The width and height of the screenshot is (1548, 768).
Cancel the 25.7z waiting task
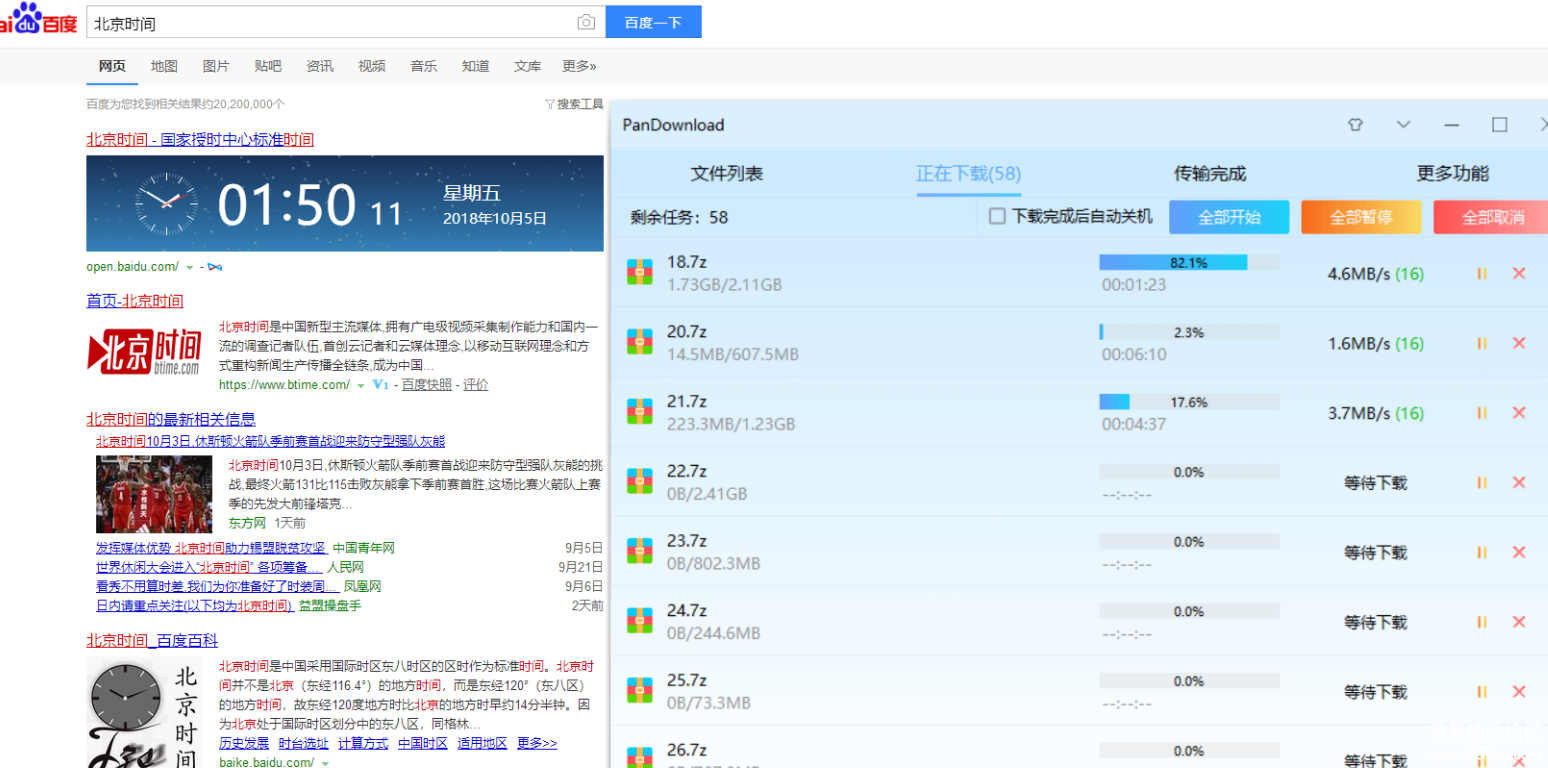pyautogui.click(x=1519, y=692)
